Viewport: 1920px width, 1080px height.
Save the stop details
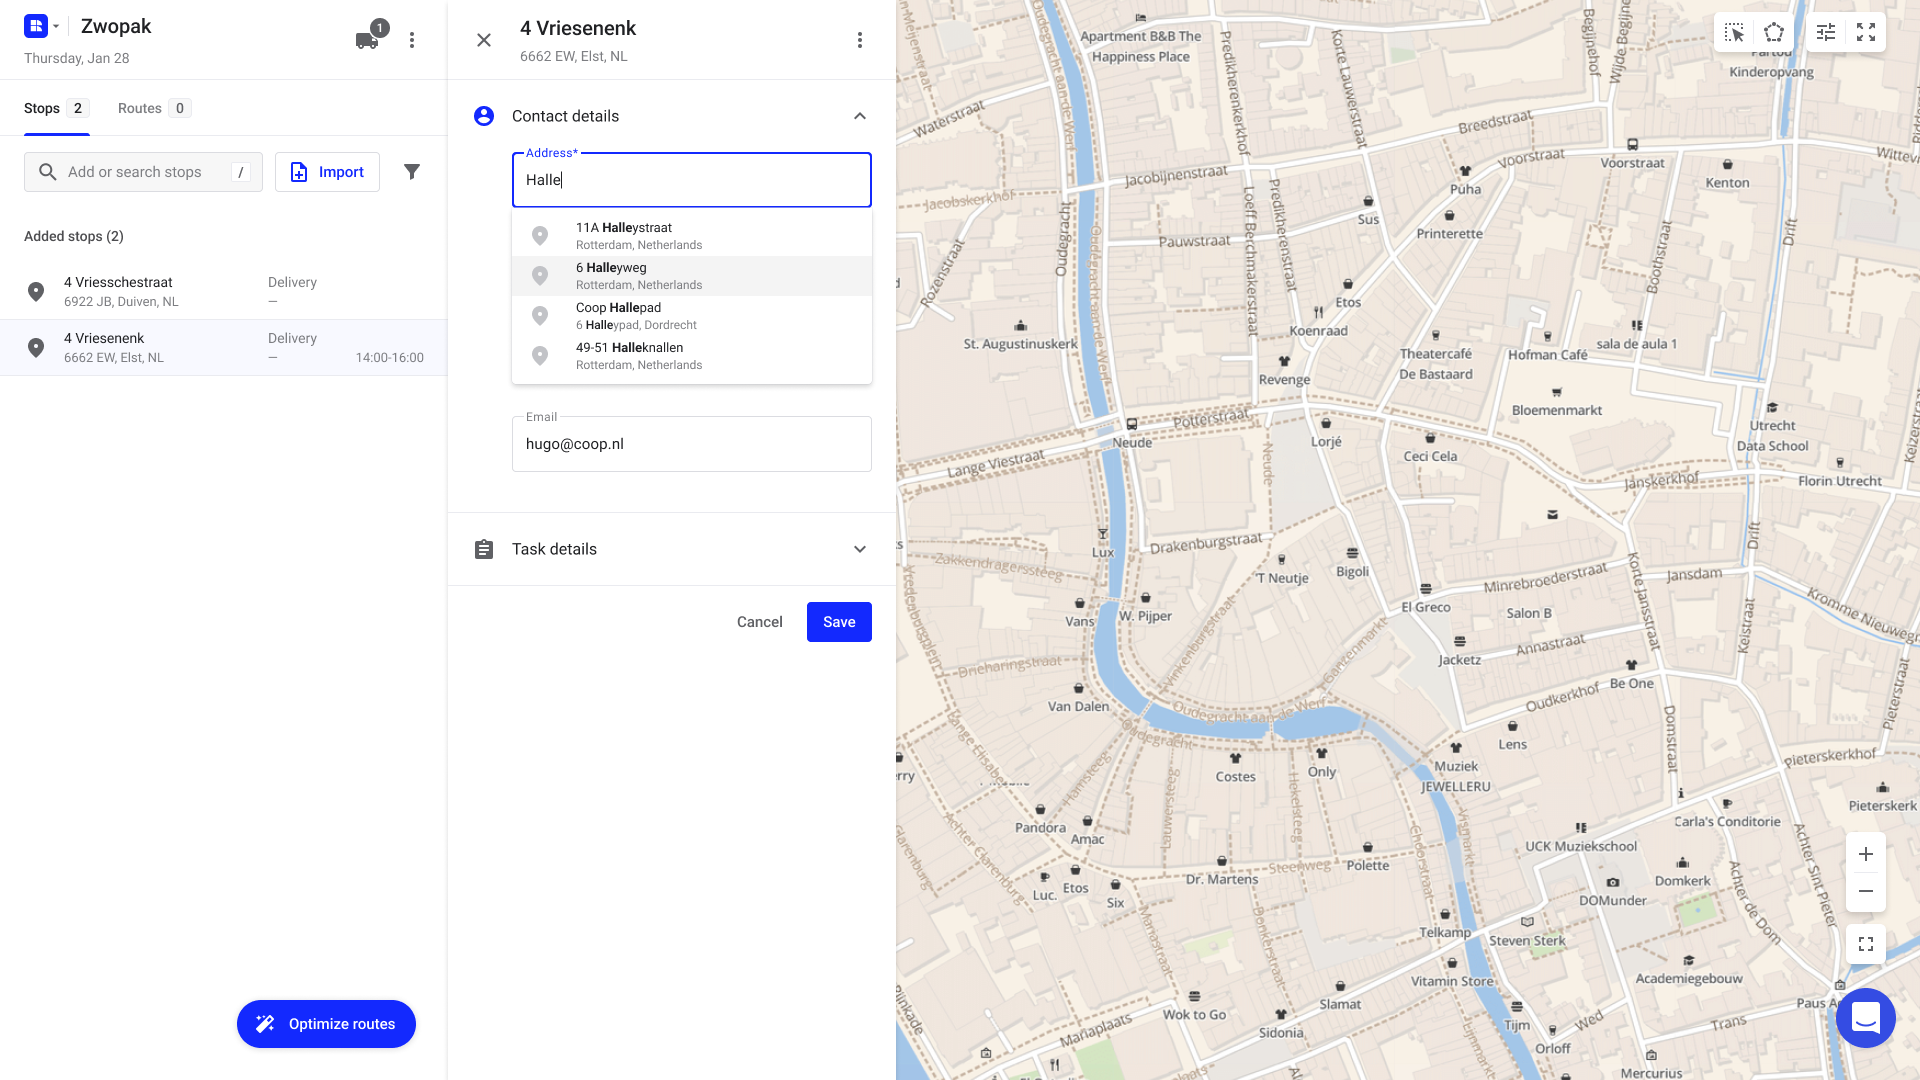coord(839,621)
